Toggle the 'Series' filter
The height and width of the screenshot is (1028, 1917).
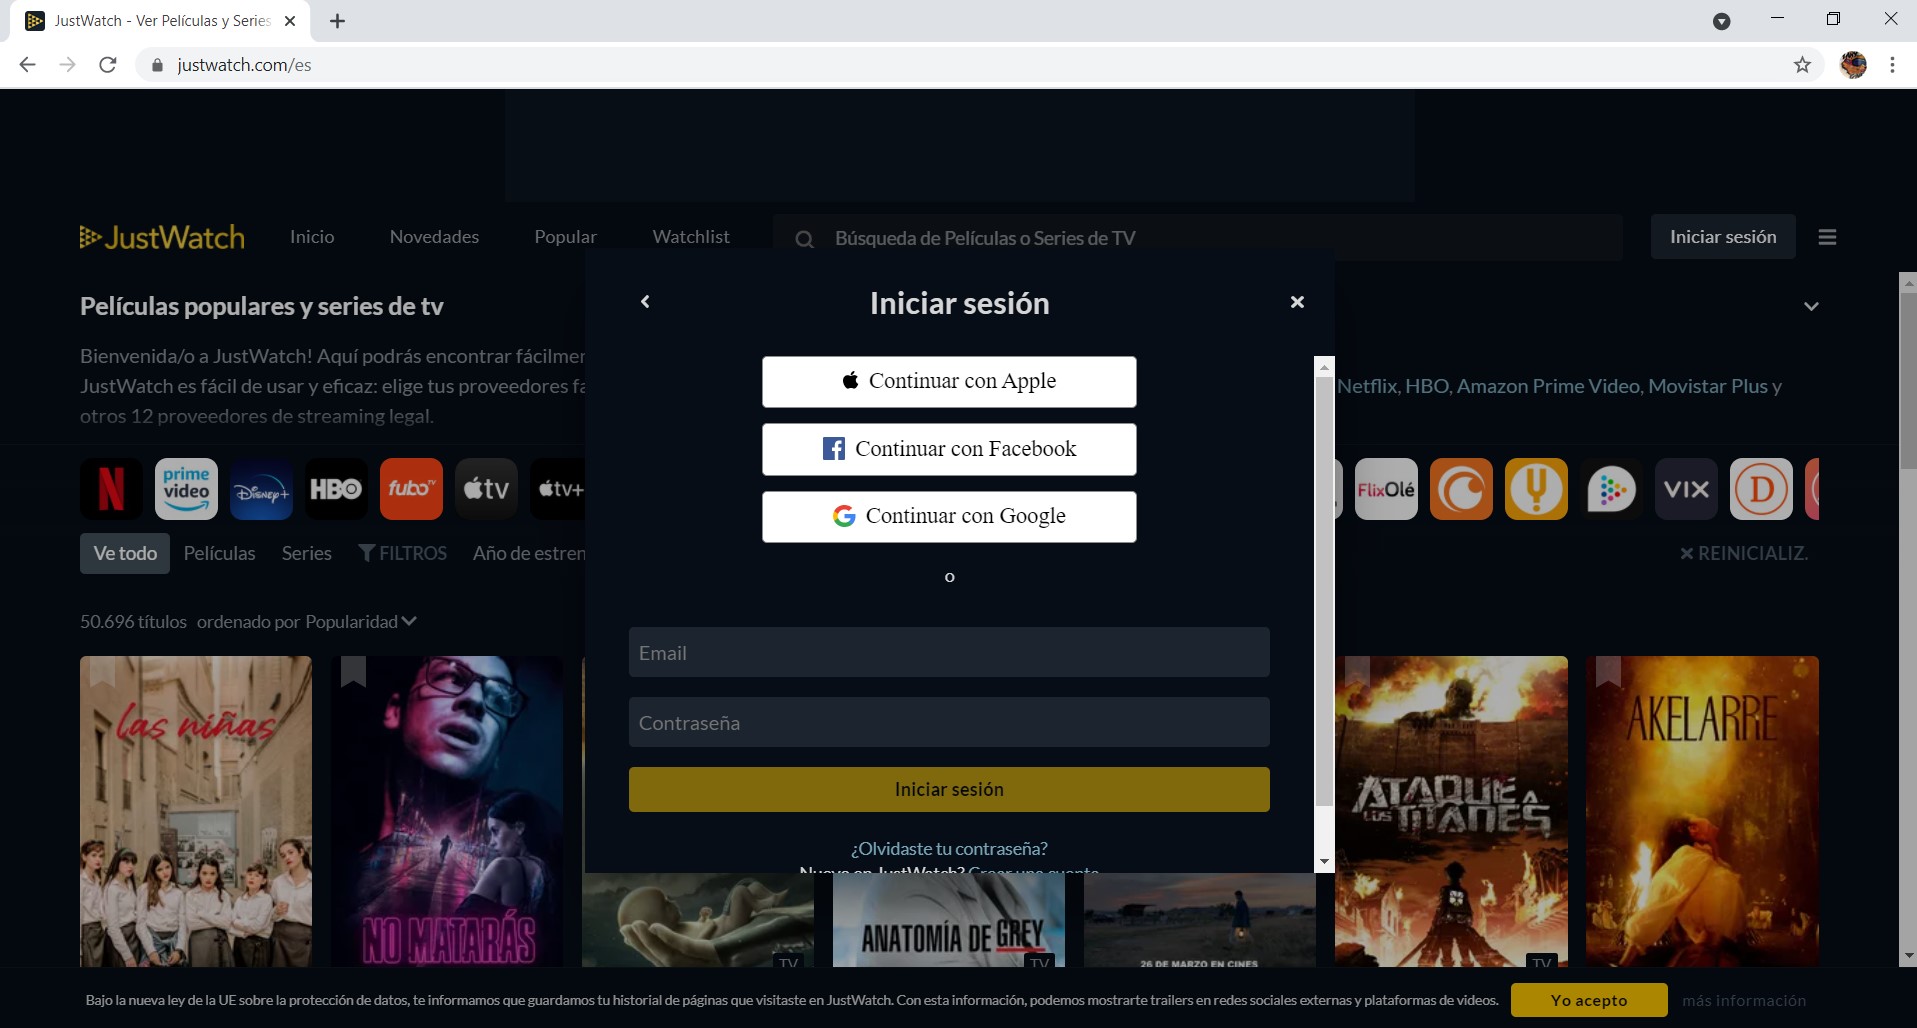[306, 553]
